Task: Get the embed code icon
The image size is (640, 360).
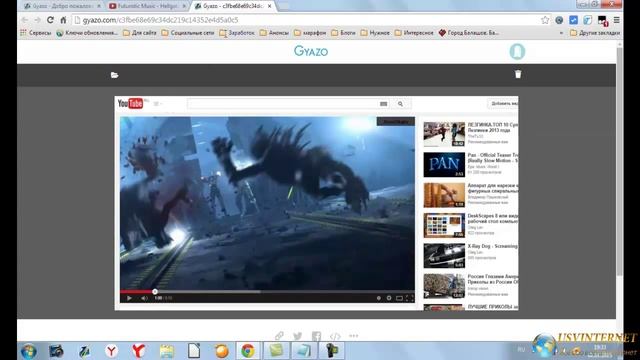Action: pyautogui.click(x=335, y=336)
